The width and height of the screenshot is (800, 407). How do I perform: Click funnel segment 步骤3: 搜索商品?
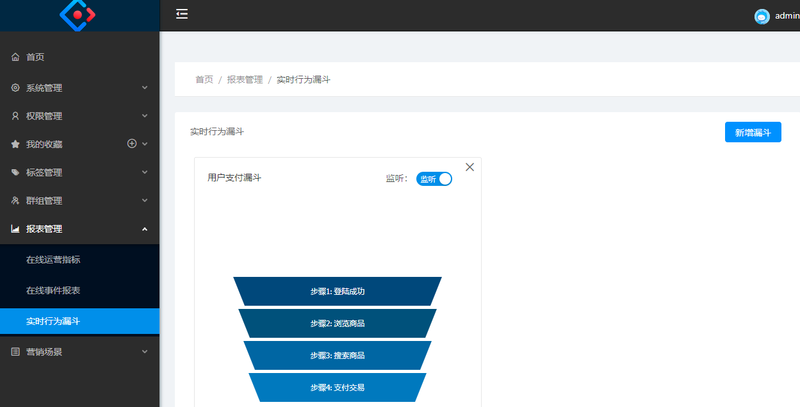click(x=337, y=355)
